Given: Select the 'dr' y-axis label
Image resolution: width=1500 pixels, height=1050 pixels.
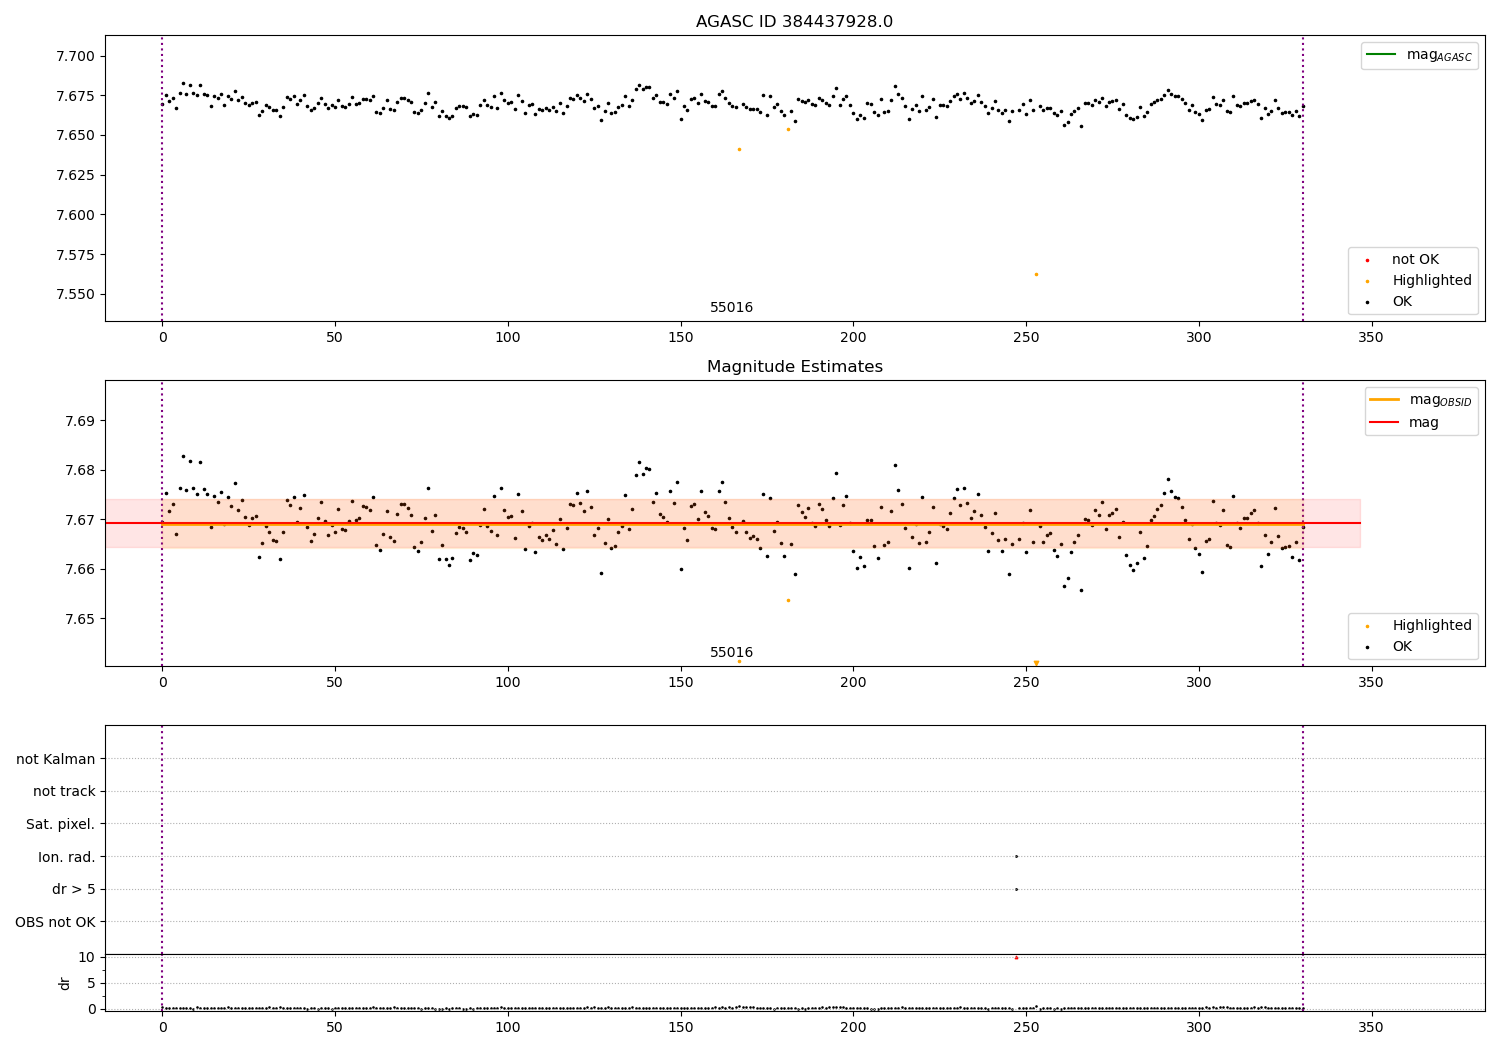Looking at the screenshot, I should (x=65, y=983).
